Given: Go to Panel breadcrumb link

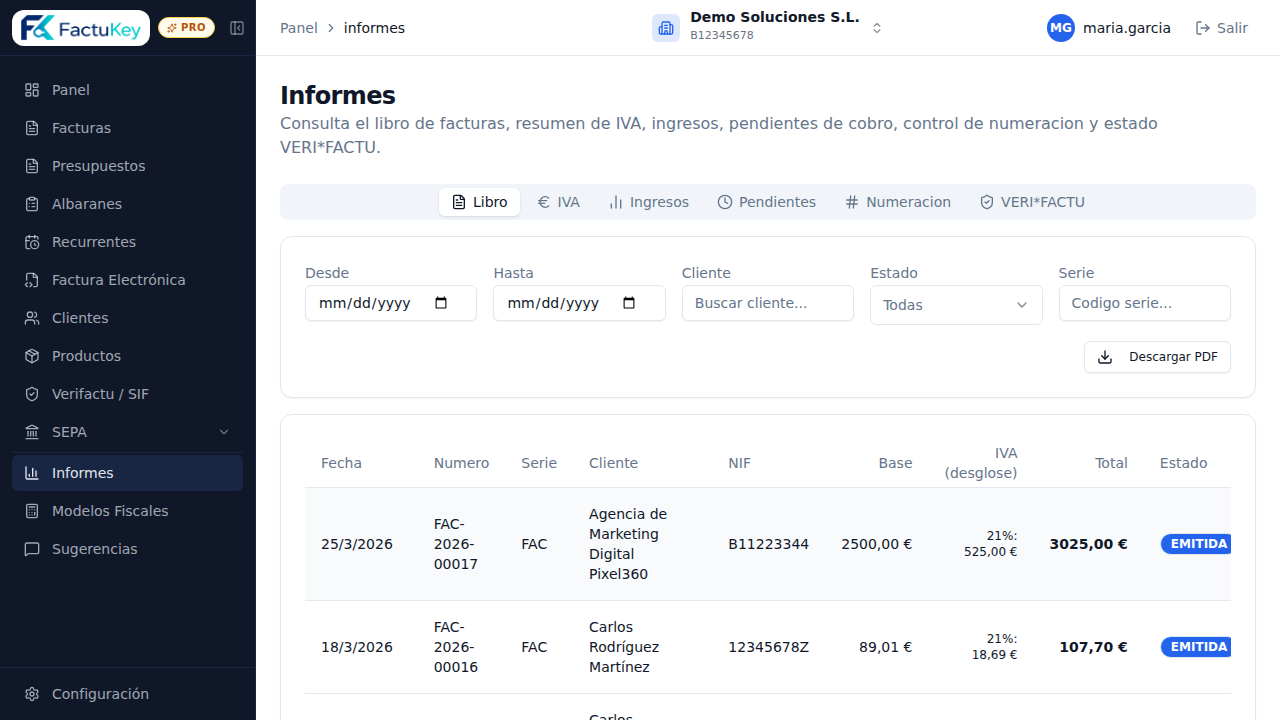Looking at the screenshot, I should coord(299,28).
